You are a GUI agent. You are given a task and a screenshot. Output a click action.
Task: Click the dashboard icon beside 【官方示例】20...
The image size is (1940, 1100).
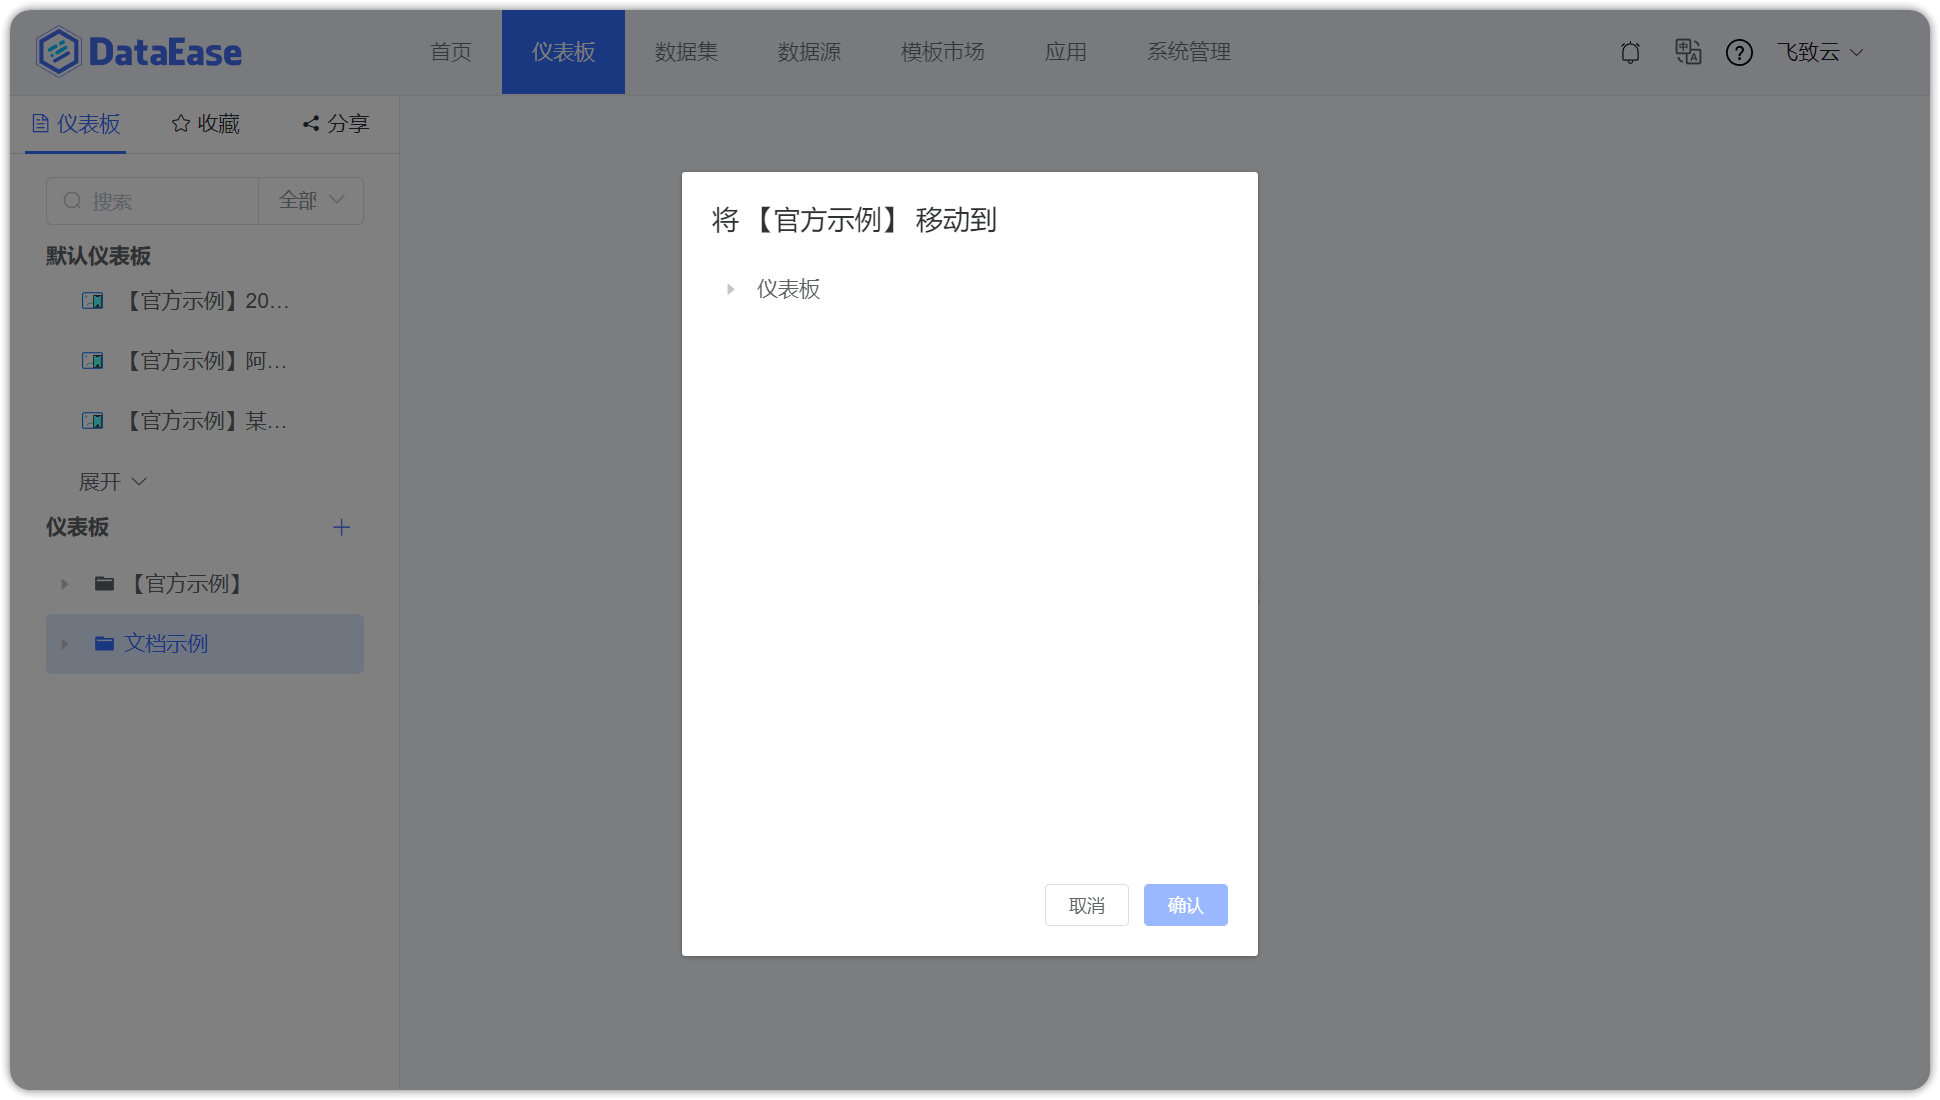(x=93, y=300)
